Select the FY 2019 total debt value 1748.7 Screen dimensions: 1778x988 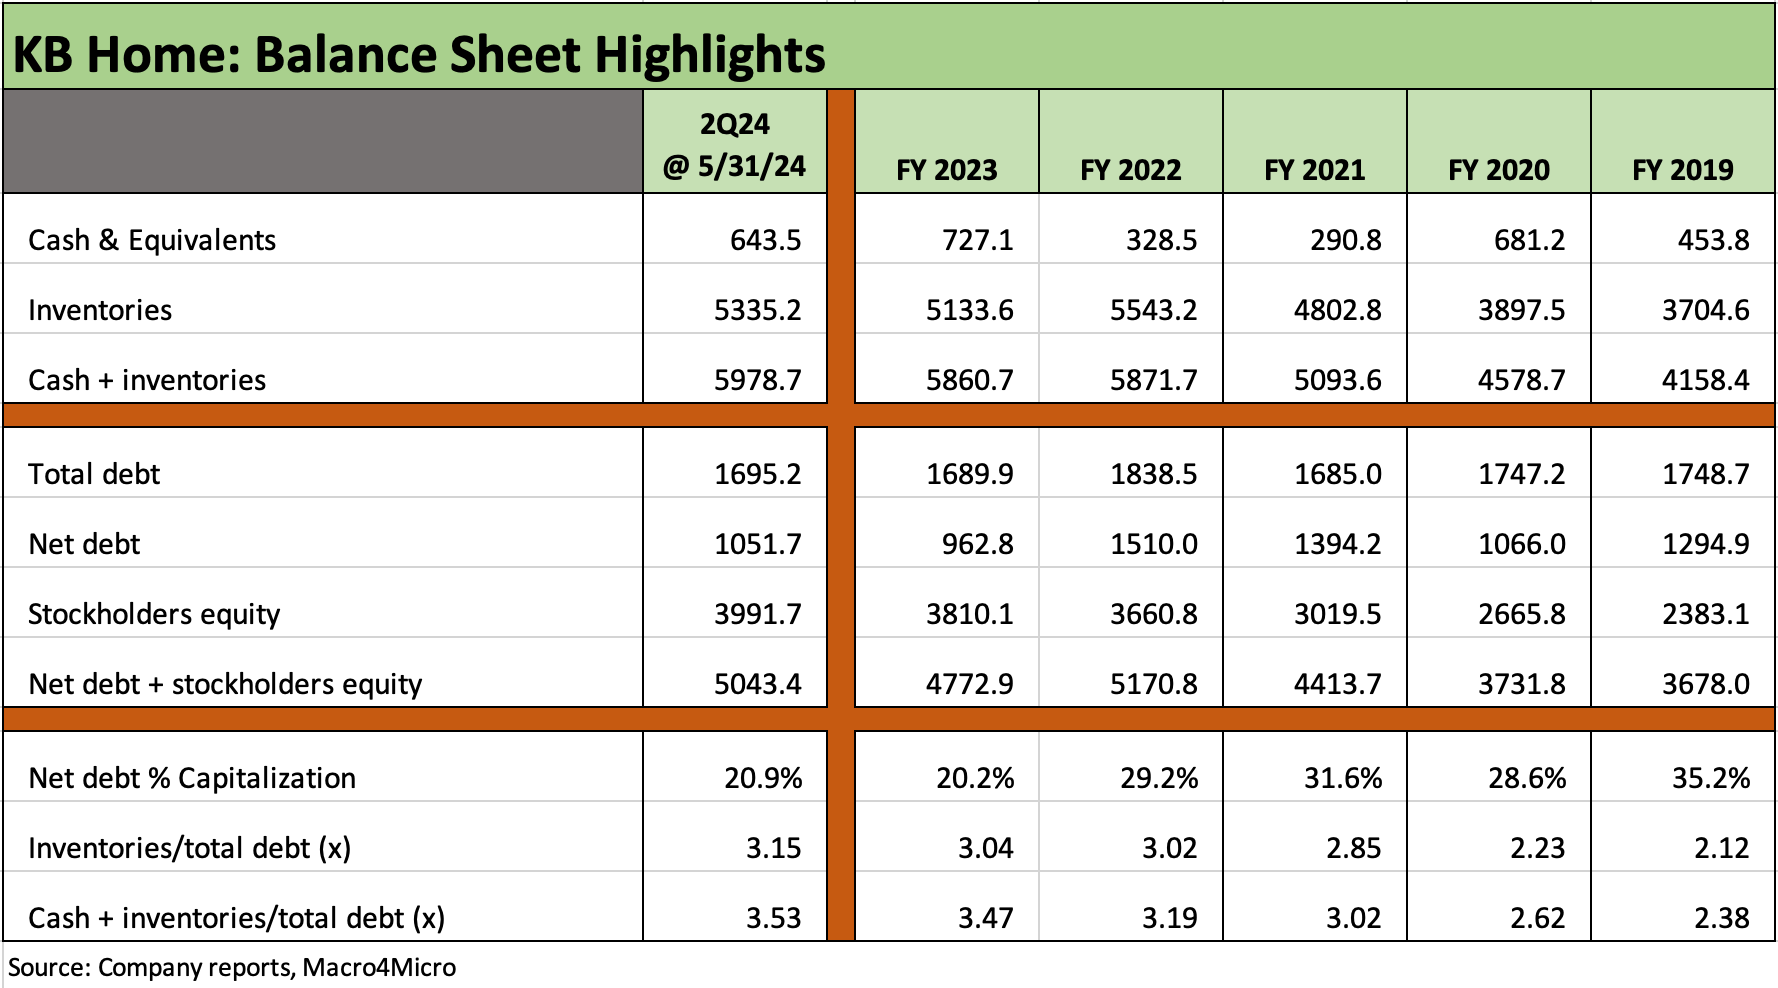[x=1705, y=474]
